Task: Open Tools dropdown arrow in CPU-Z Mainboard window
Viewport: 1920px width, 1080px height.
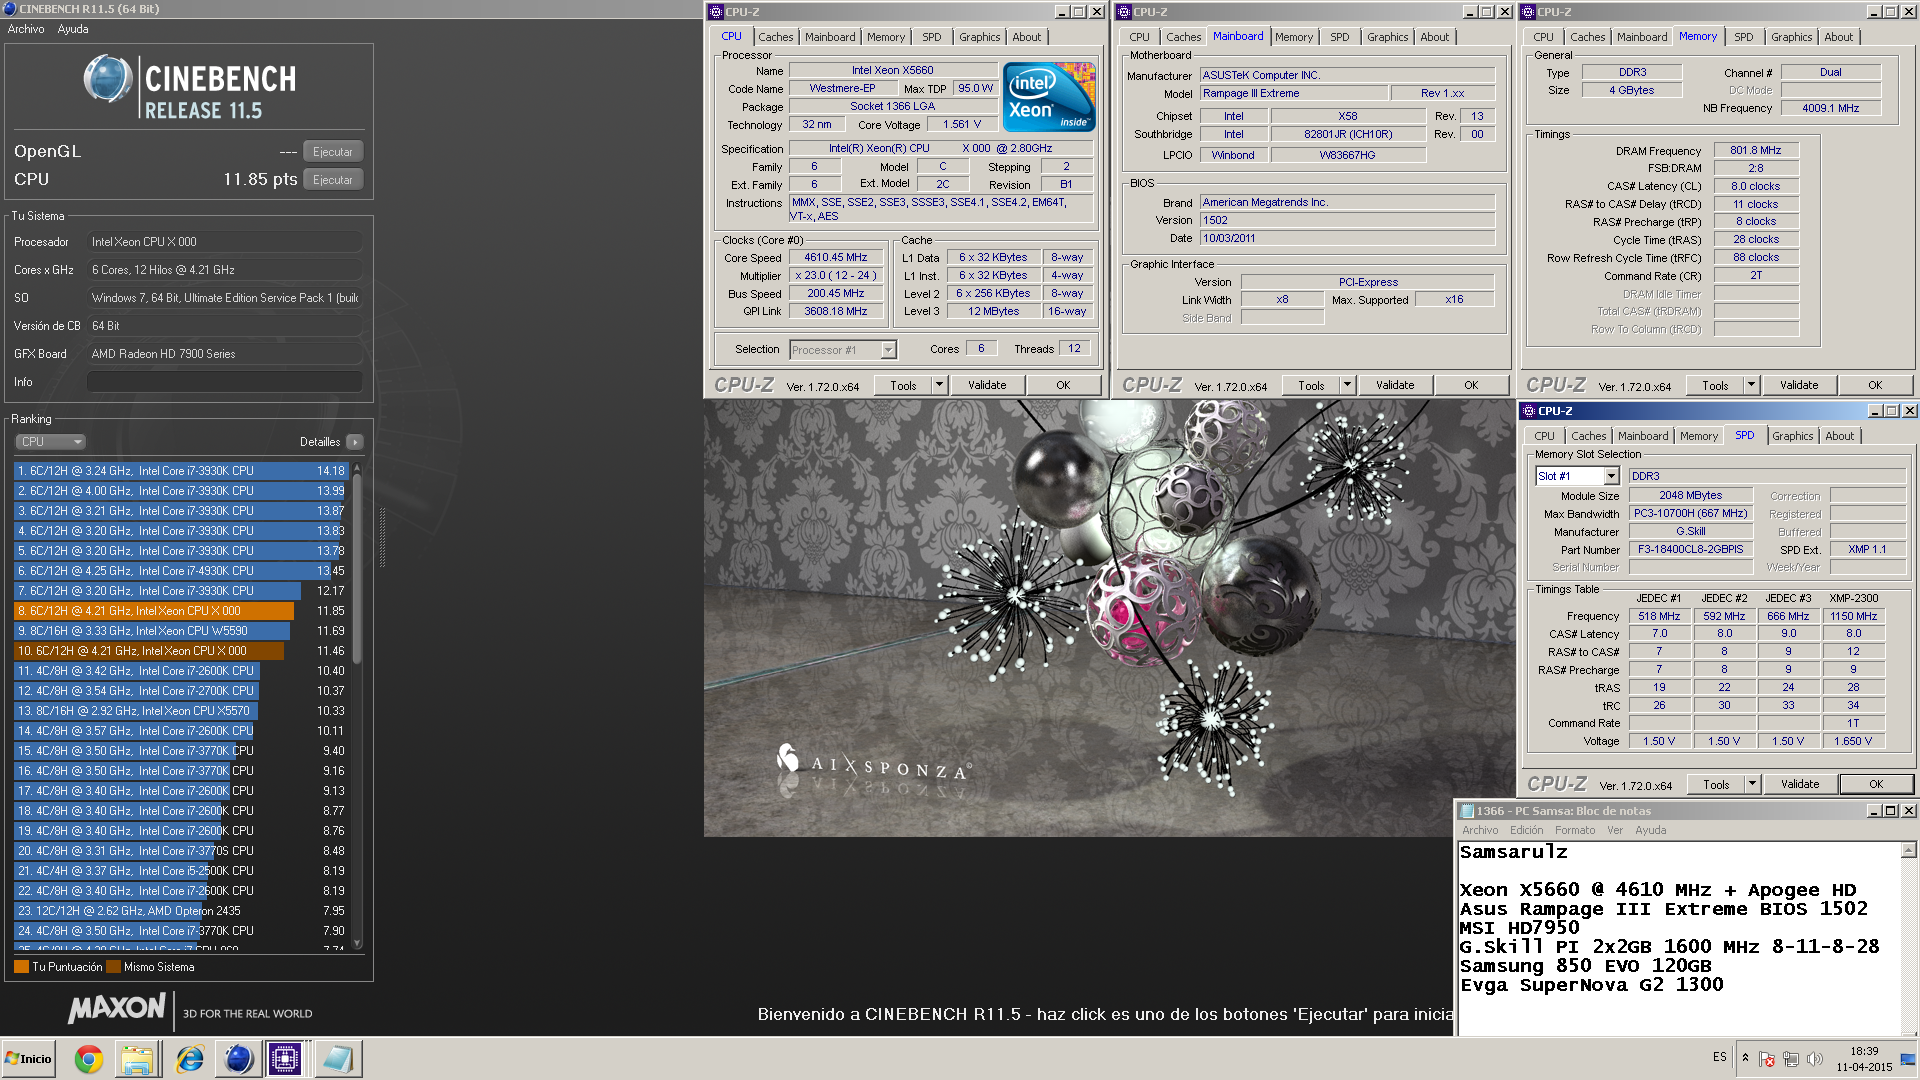Action: pos(1346,385)
